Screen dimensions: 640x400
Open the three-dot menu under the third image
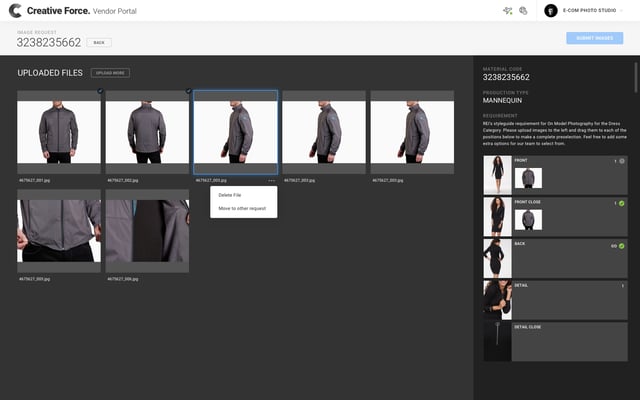click(x=271, y=181)
